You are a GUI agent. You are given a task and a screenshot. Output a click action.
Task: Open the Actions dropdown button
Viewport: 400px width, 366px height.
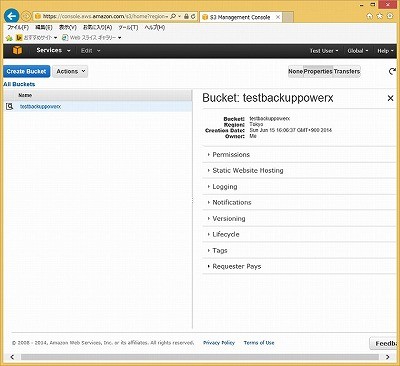pos(70,71)
